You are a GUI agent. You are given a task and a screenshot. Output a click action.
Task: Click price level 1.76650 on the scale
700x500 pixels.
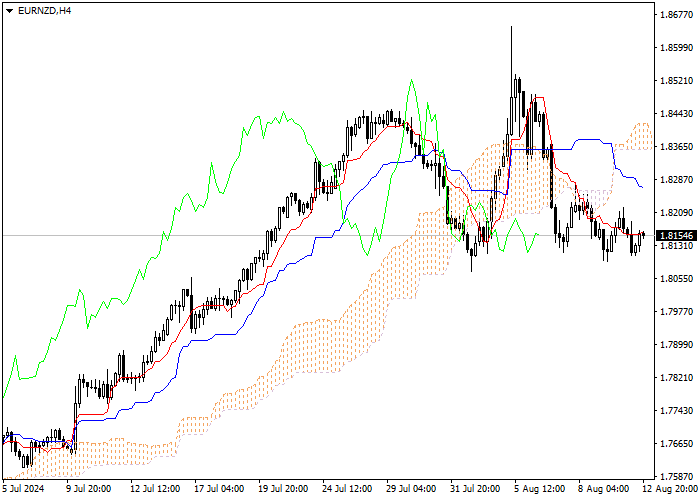point(676,444)
